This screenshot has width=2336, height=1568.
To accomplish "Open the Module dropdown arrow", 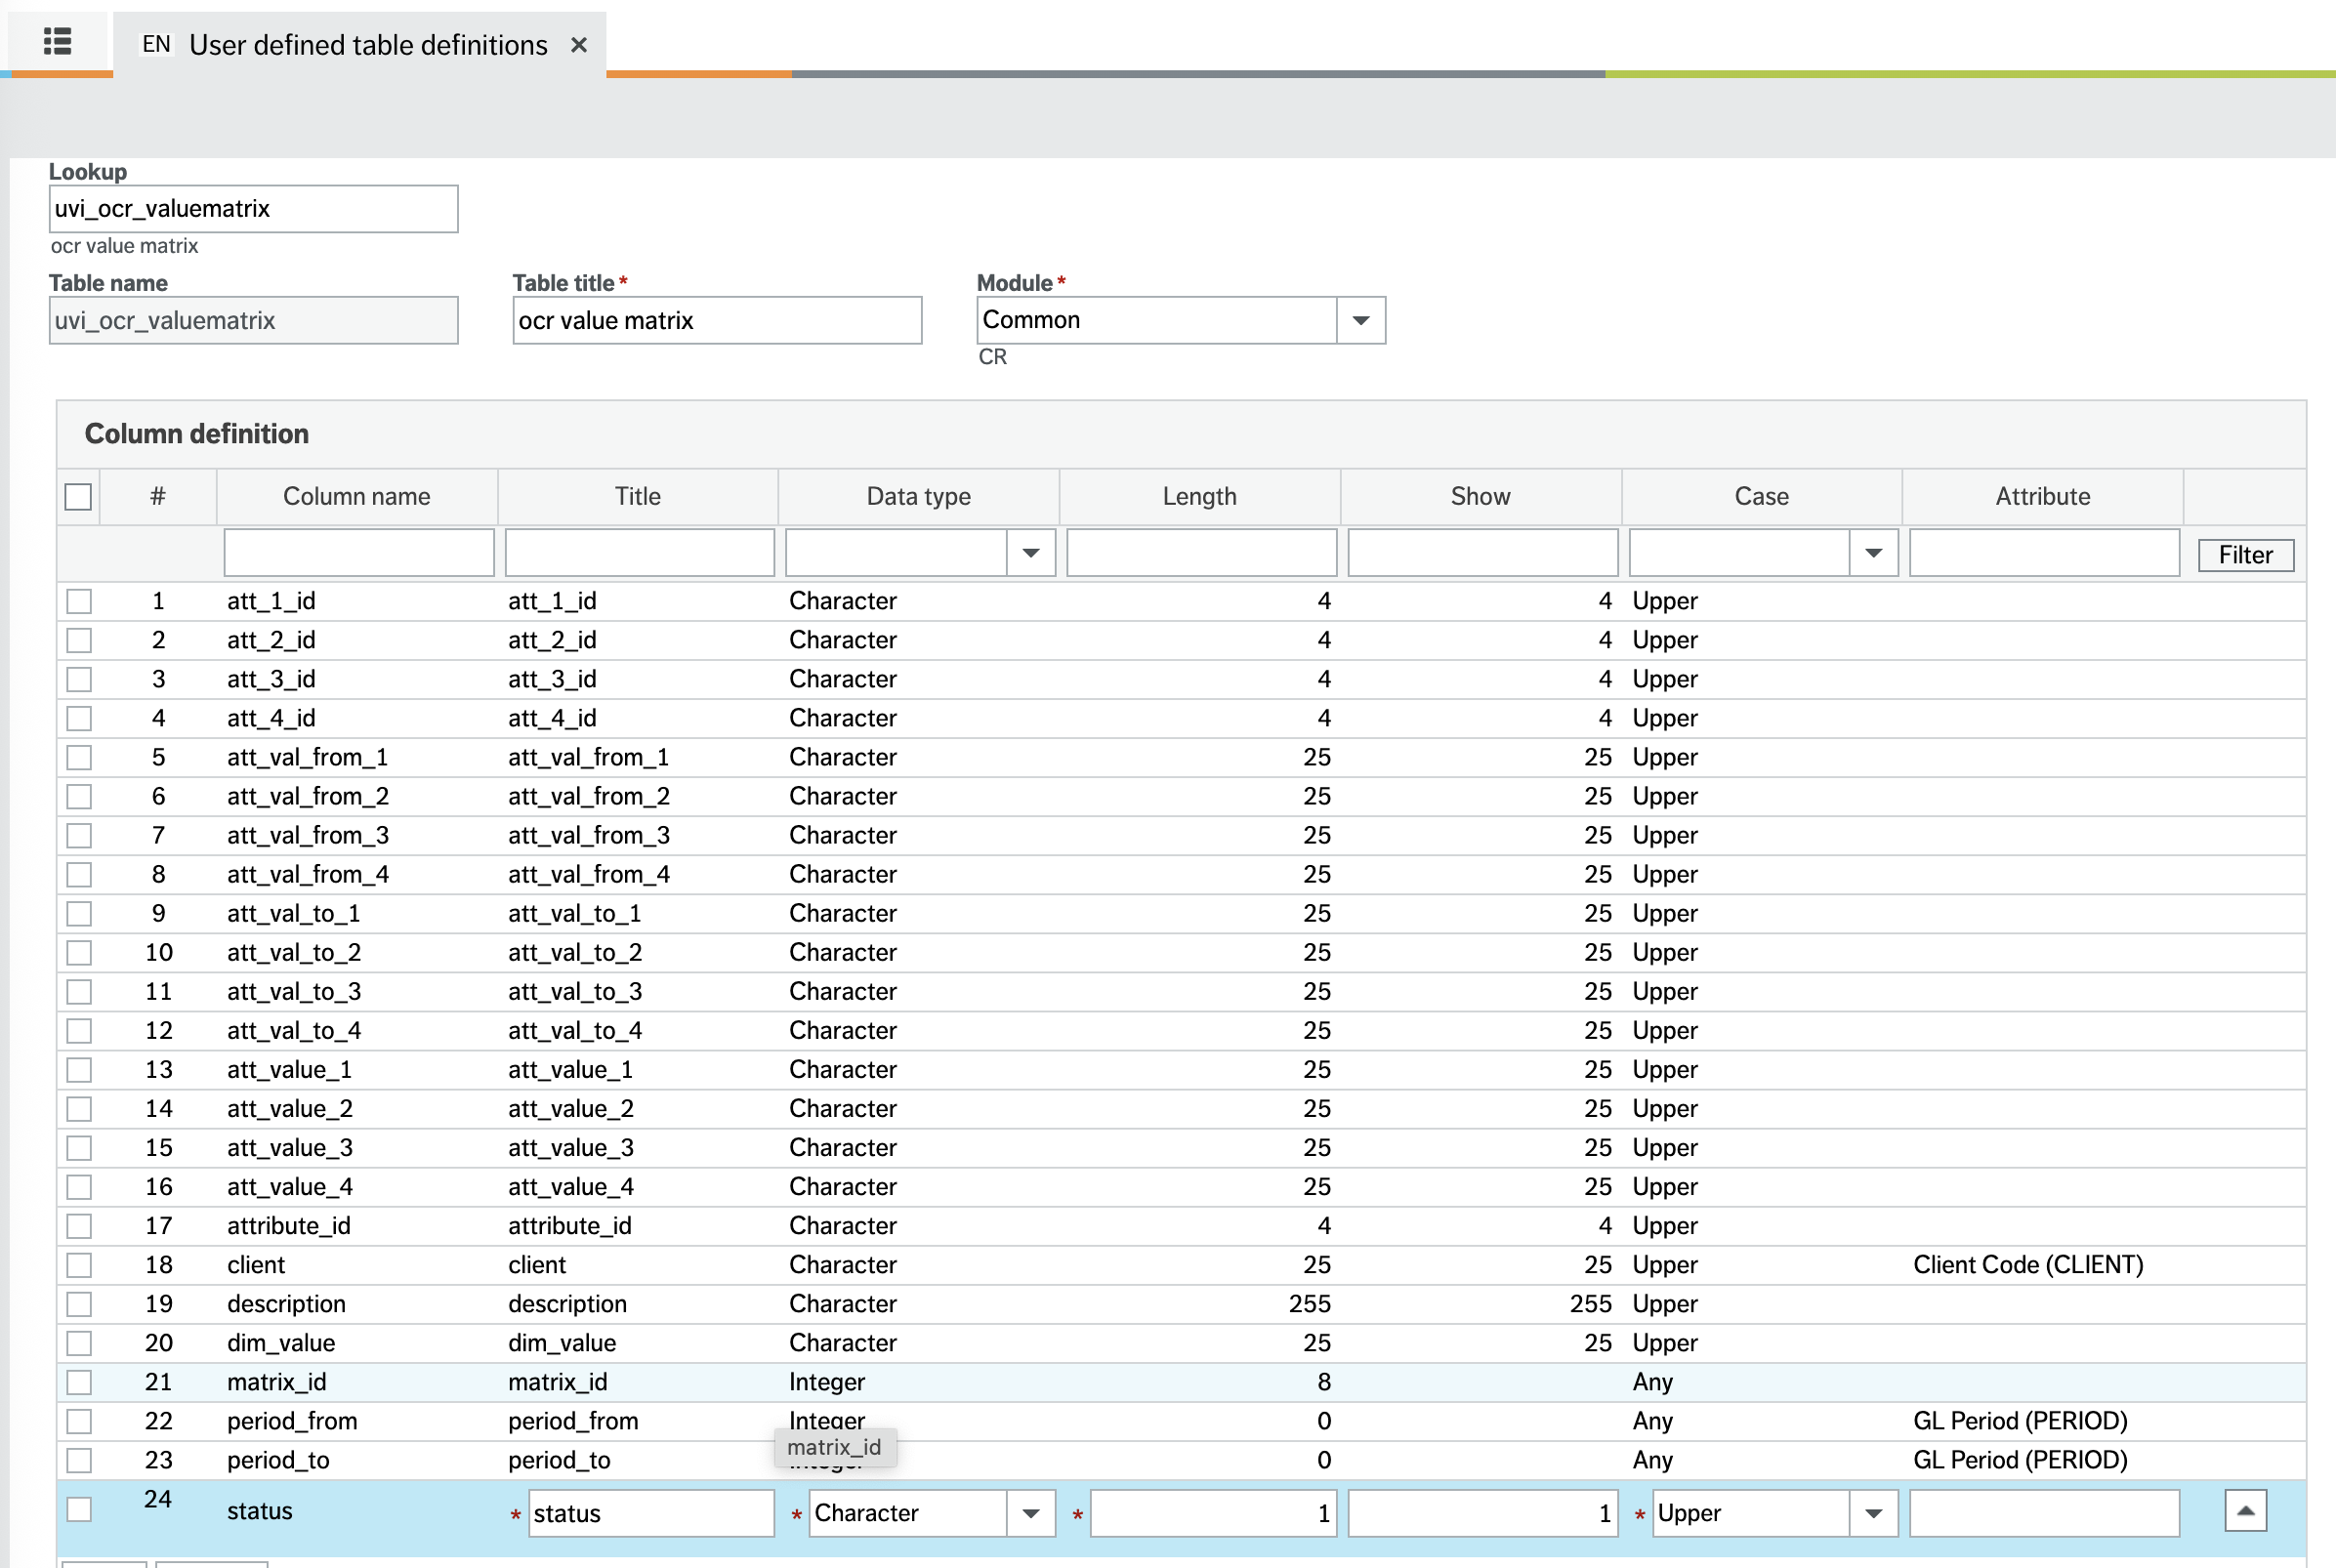I will (x=1361, y=320).
